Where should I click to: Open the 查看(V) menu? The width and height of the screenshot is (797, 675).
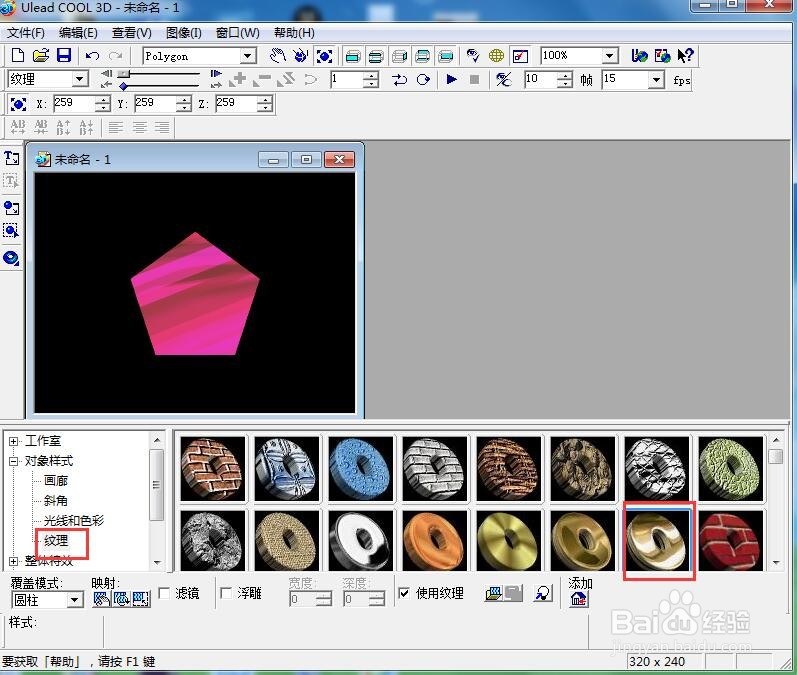pos(132,33)
